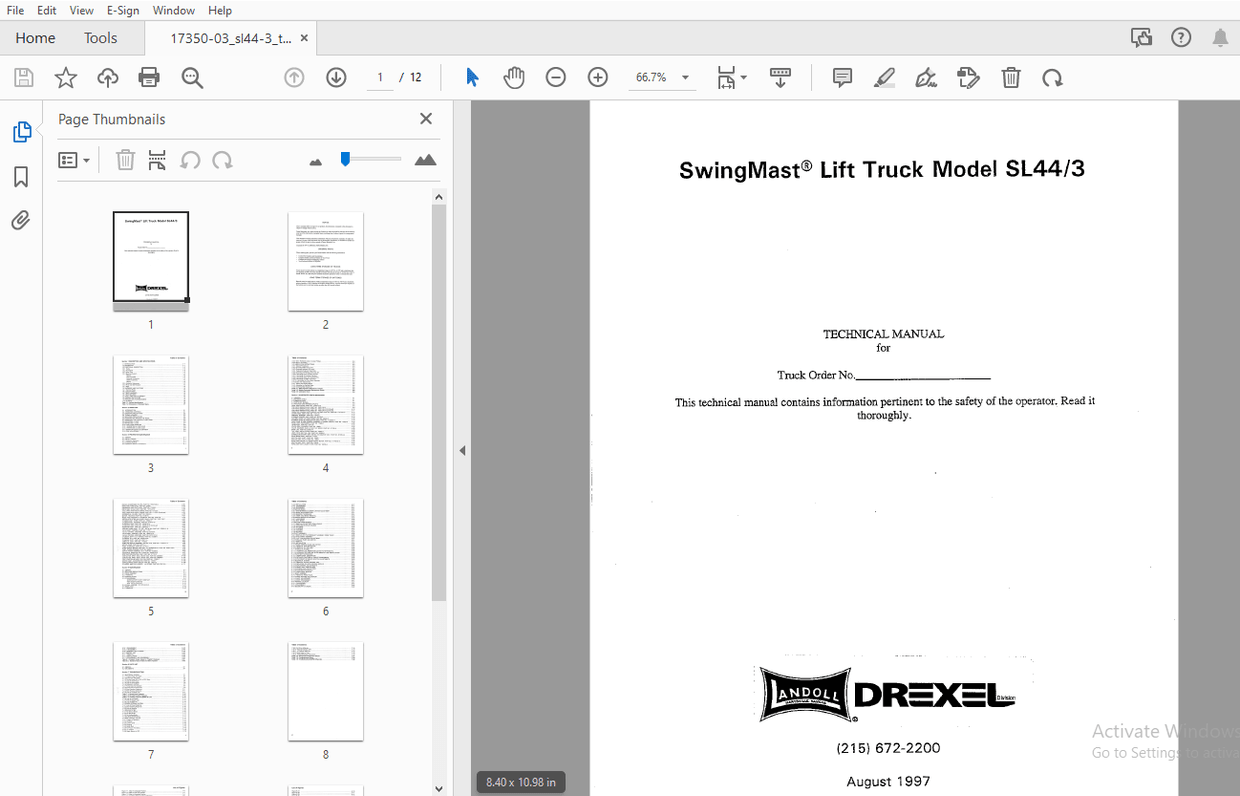Image resolution: width=1240 pixels, height=796 pixels.
Task: Open the page display dropdown arrow
Action: [x=744, y=77]
